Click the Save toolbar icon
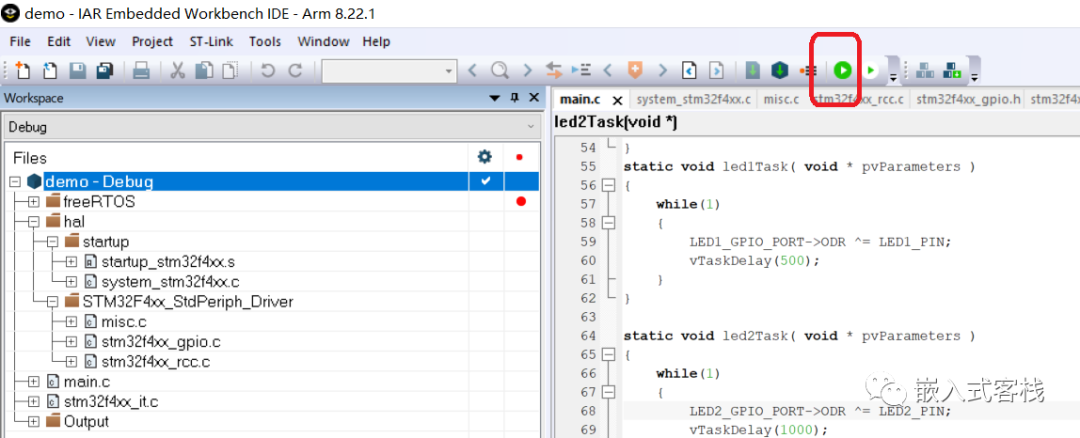This screenshot has height=438, width=1080. (x=78, y=70)
